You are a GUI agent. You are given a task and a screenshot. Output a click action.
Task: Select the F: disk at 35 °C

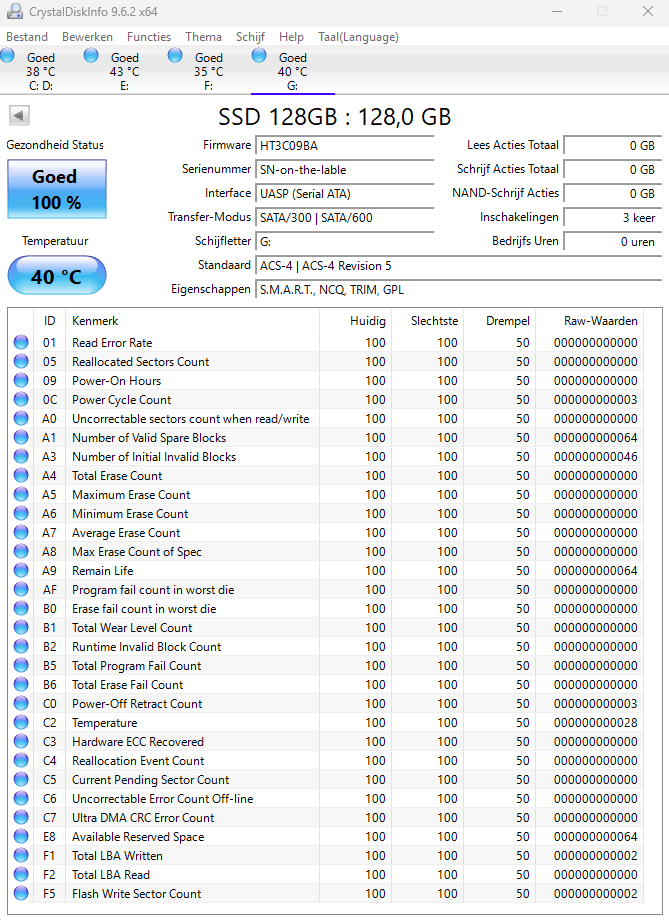(x=209, y=71)
